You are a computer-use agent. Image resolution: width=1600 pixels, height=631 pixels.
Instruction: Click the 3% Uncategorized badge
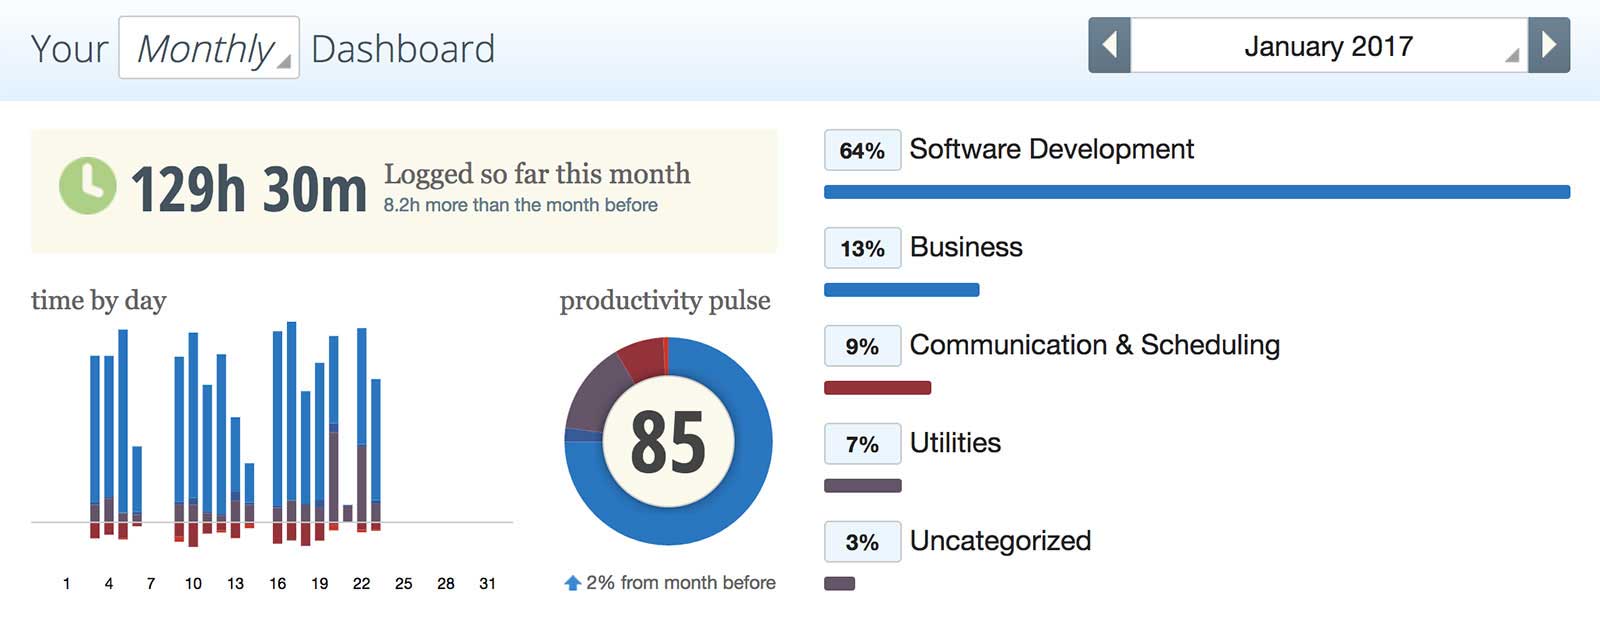862,542
